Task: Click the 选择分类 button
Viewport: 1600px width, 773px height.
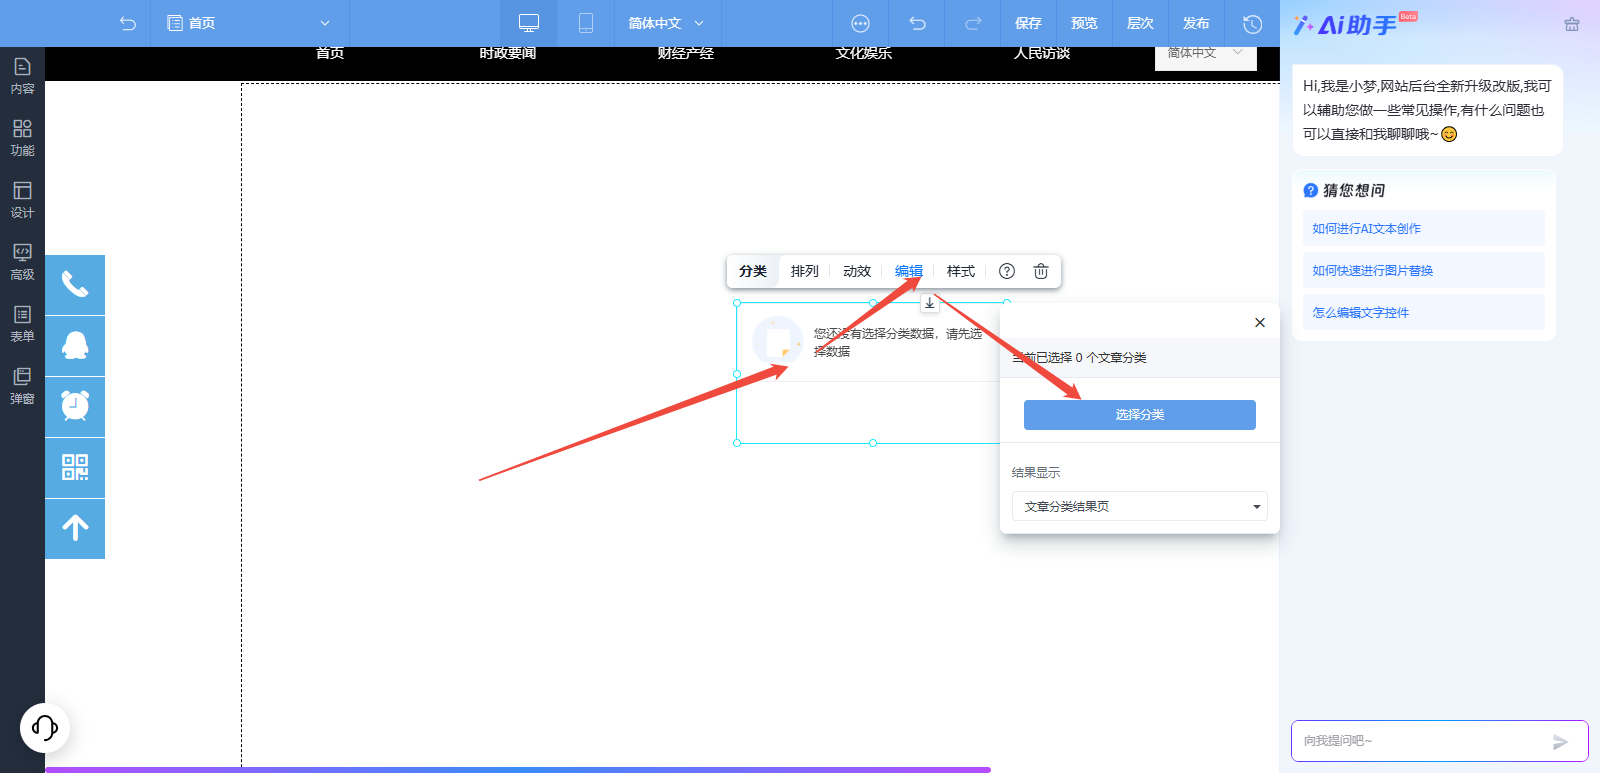Action: 1139,415
